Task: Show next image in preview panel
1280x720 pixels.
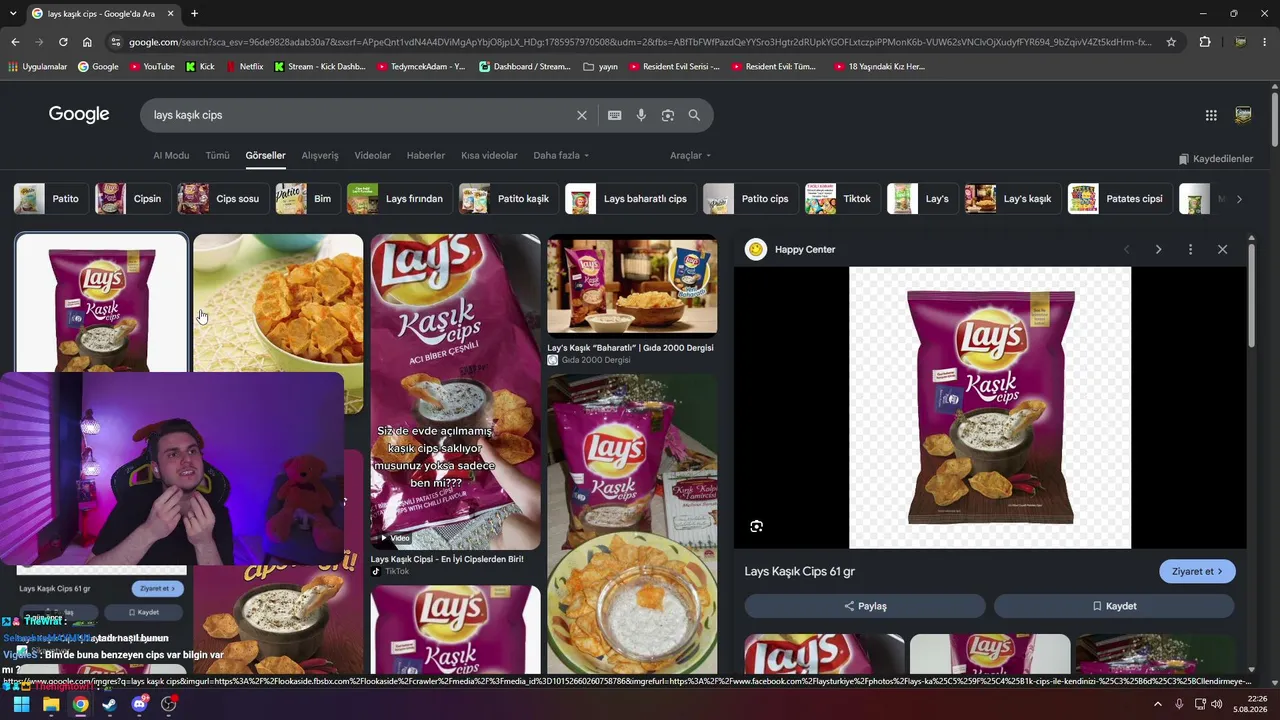Action: pyautogui.click(x=1159, y=249)
